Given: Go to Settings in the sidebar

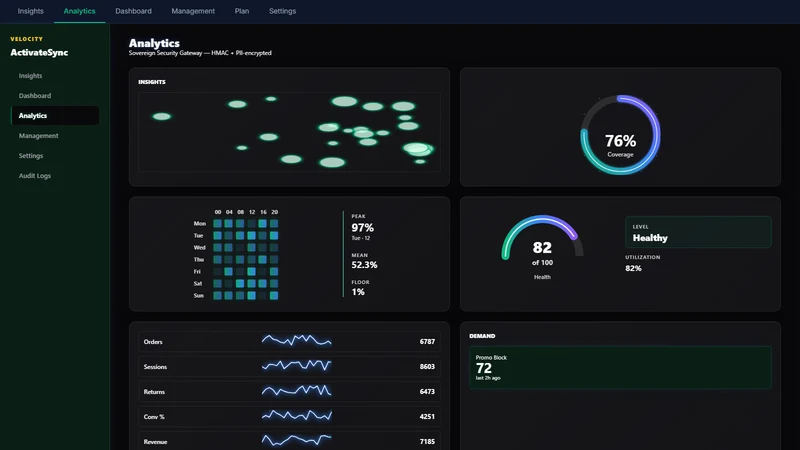Looking at the screenshot, I should [x=55, y=156].
